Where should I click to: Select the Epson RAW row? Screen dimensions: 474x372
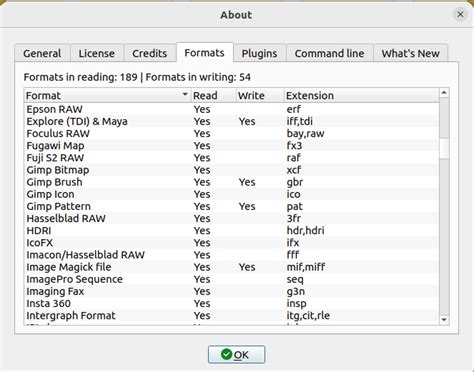[x=232, y=109]
